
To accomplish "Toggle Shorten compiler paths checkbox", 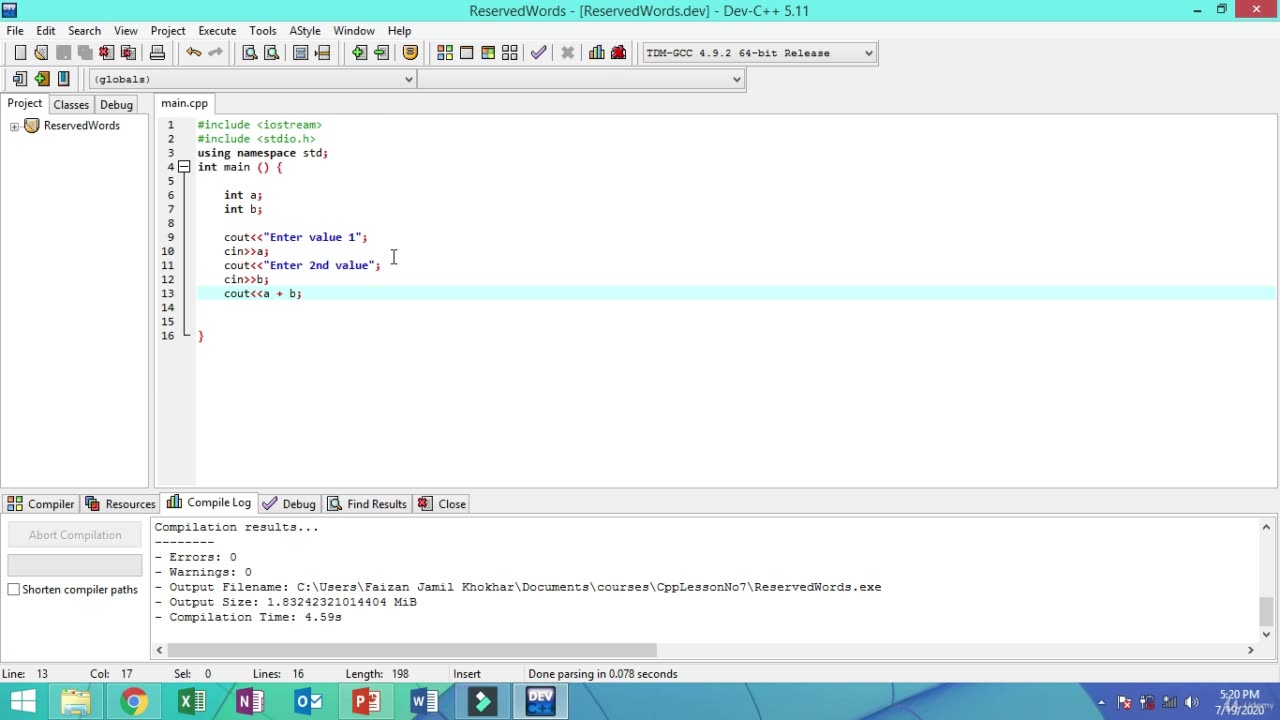I will (14, 590).
